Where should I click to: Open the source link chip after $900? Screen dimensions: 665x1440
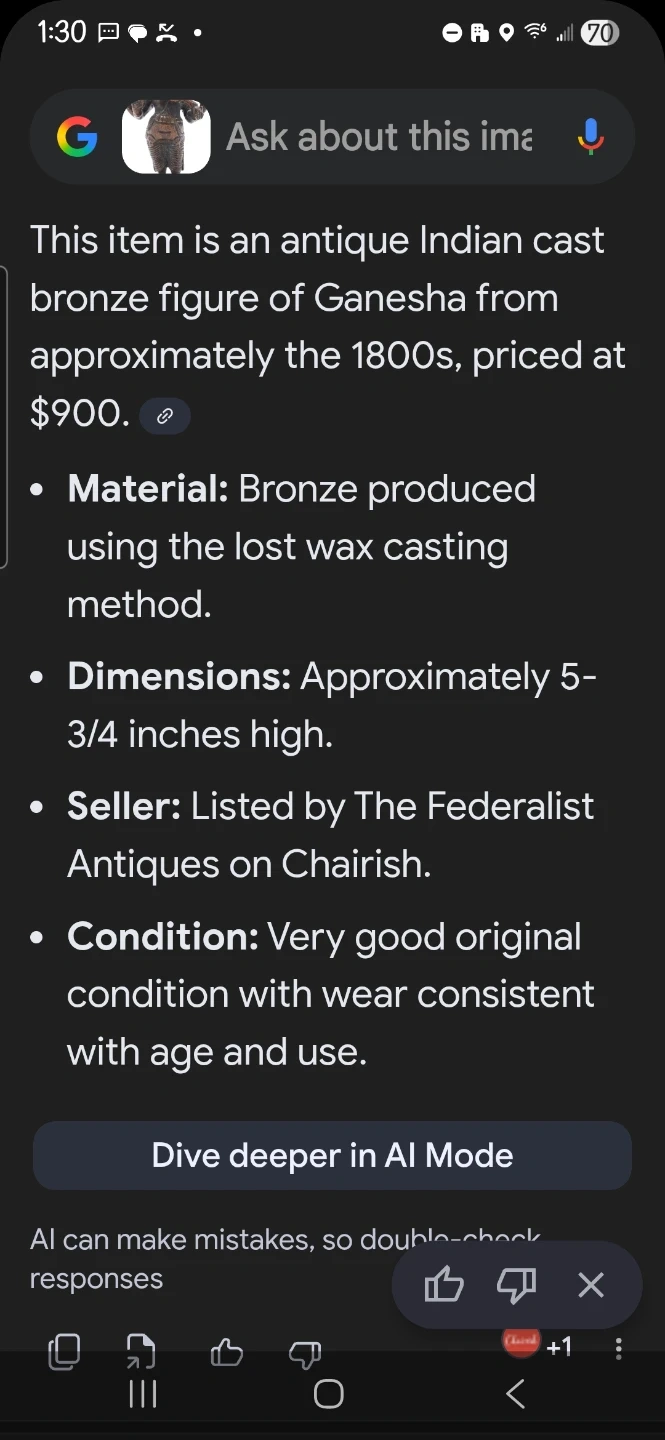tap(165, 416)
